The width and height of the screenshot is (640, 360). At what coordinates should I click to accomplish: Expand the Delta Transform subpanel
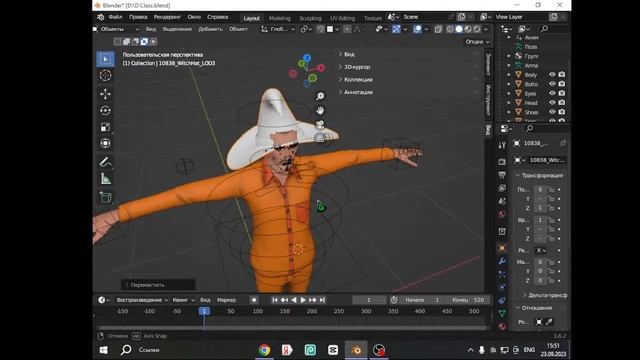click(545, 295)
